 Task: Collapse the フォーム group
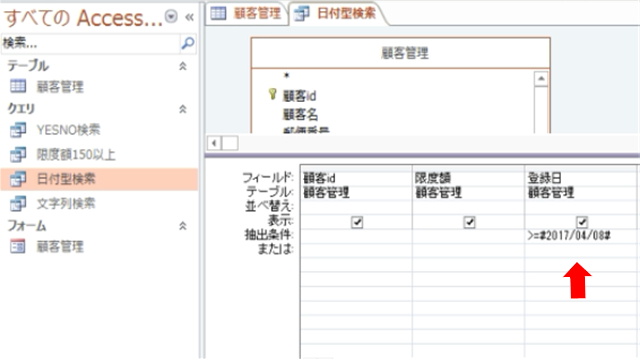pyautogui.click(x=183, y=226)
